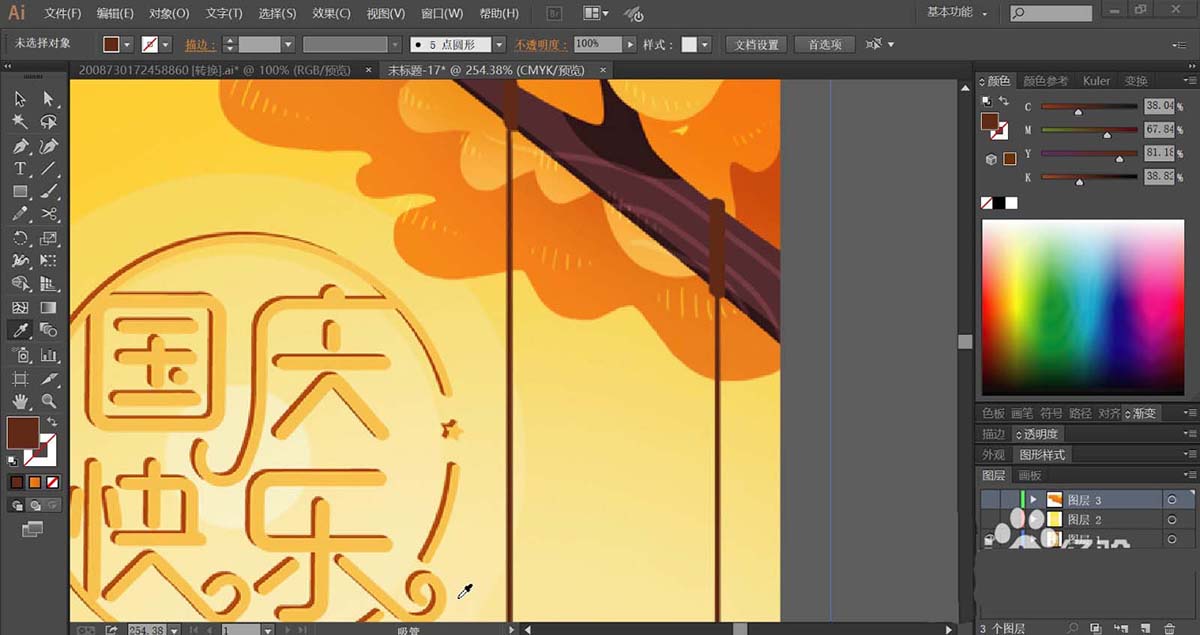The height and width of the screenshot is (635, 1200).
Task: Select the Lasso tool
Action: point(48,121)
